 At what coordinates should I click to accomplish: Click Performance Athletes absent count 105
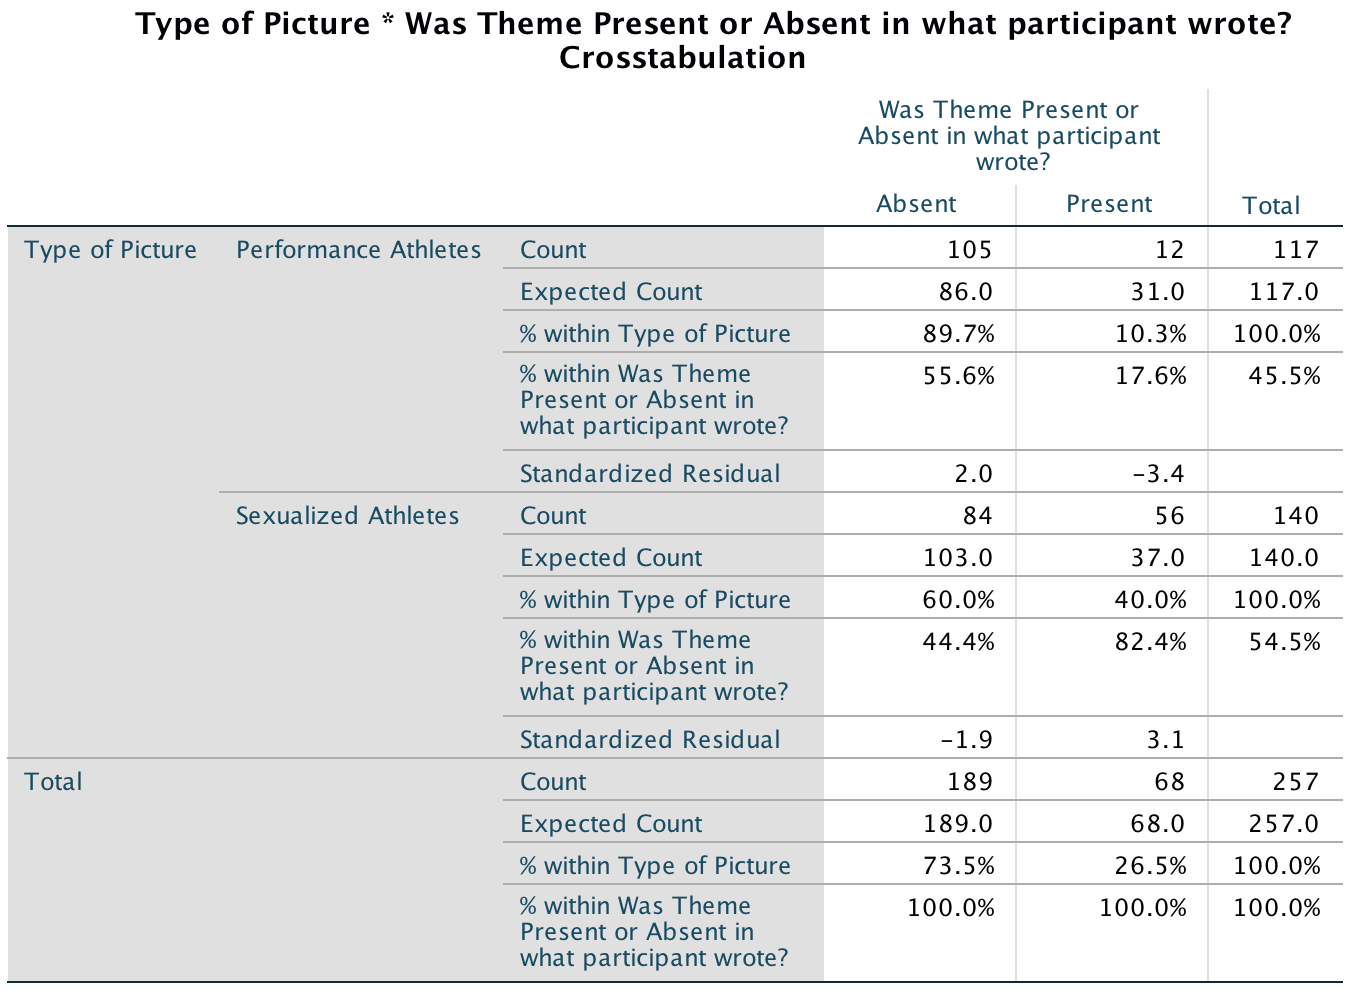coord(969,250)
